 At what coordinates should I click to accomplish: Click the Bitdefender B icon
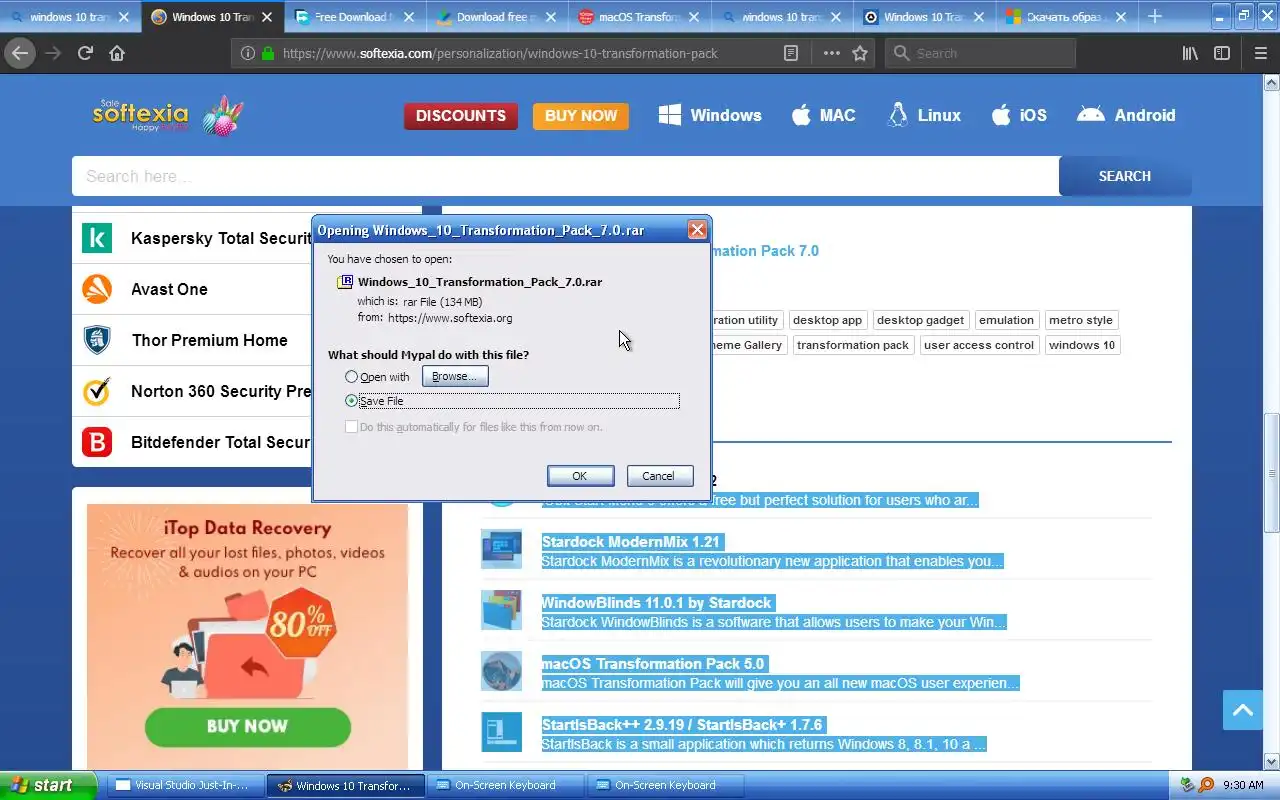97,442
